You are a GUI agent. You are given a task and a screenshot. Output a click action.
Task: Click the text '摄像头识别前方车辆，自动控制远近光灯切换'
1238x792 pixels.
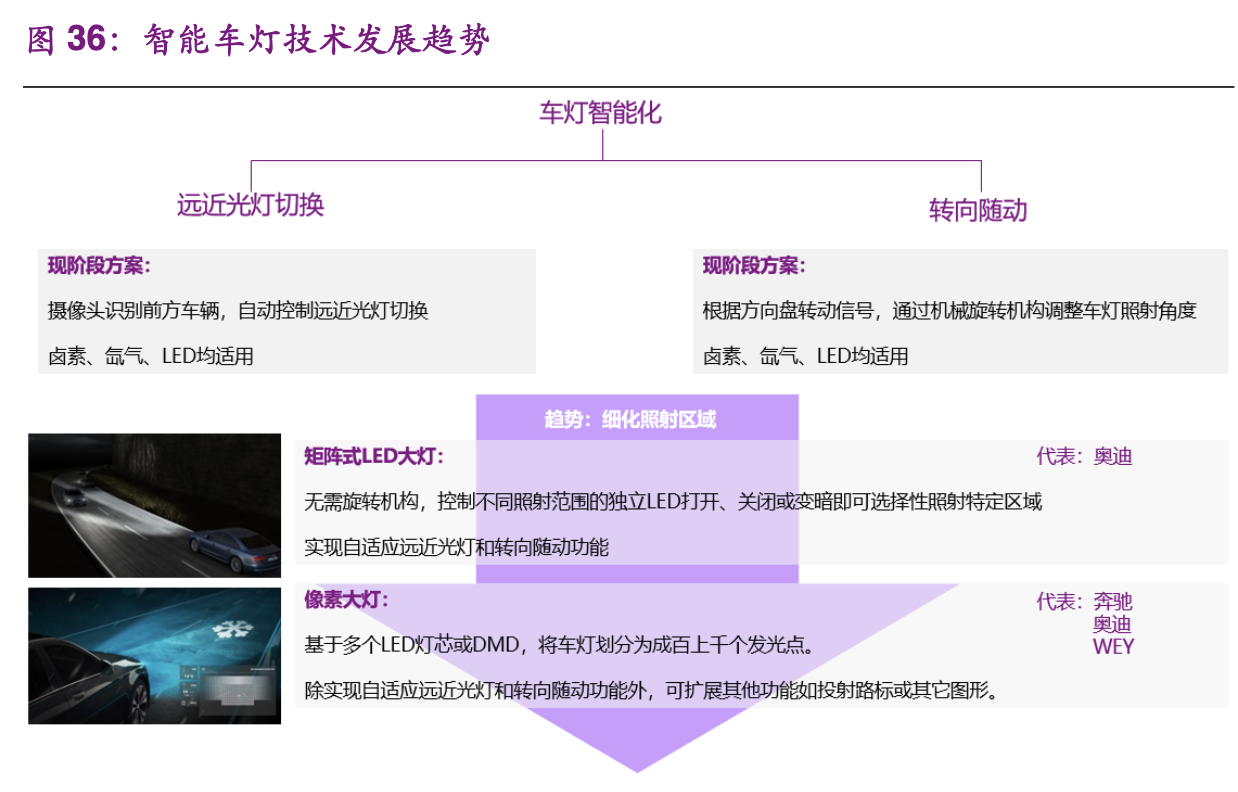tap(238, 311)
